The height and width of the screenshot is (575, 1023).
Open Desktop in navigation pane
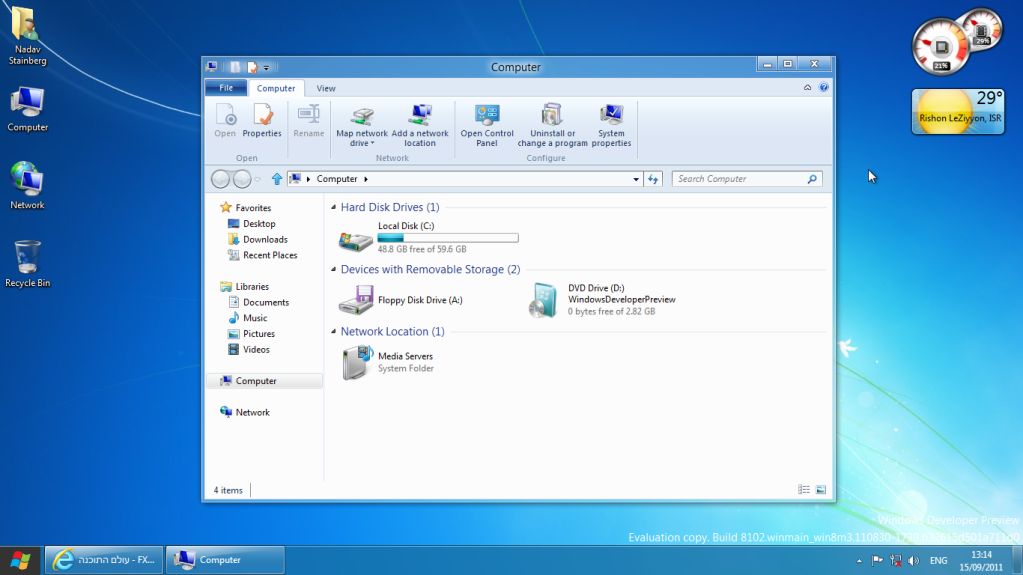[252, 224]
